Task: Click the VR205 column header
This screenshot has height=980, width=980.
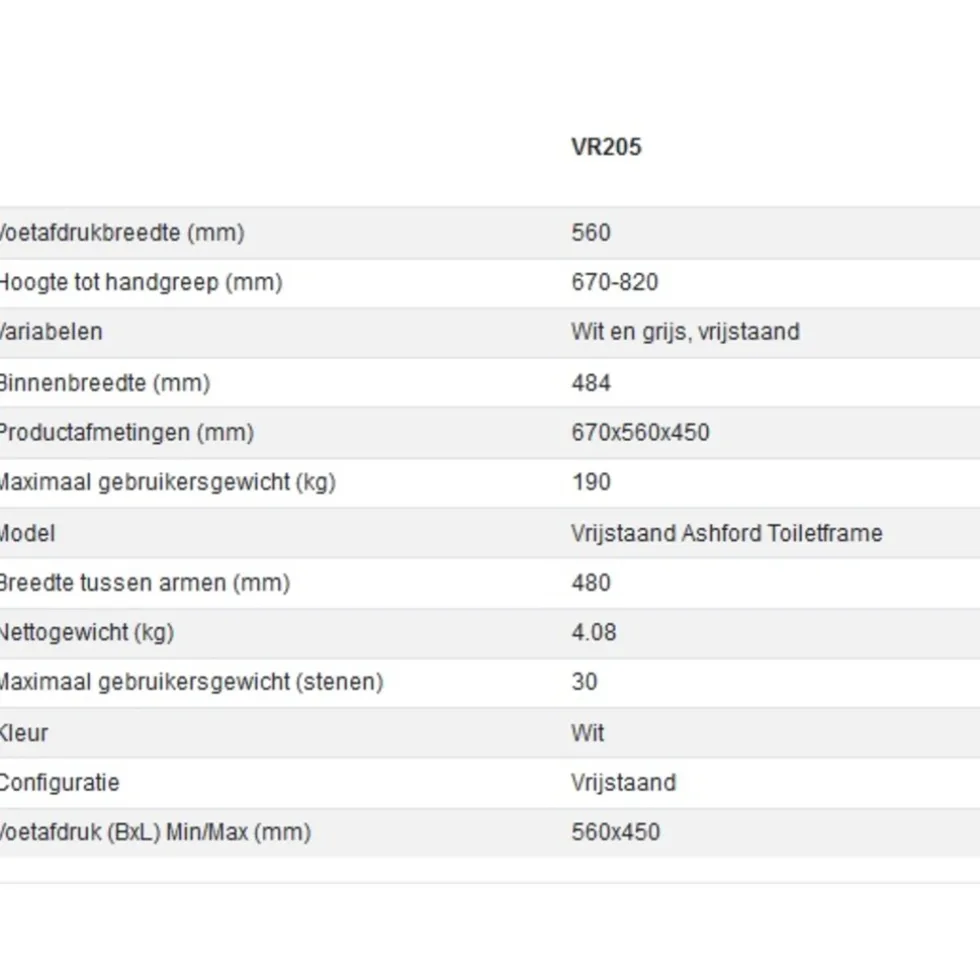Action: (x=606, y=147)
